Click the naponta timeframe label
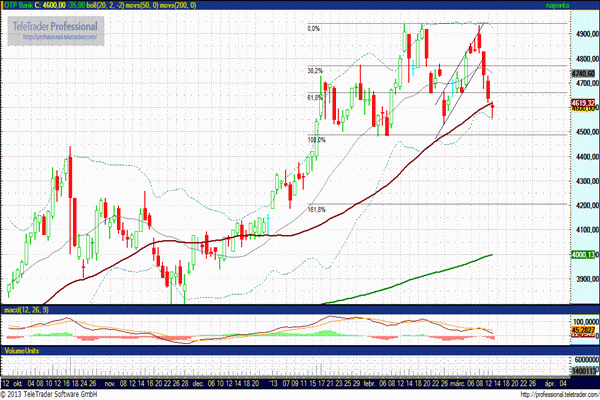Image resolution: width=600 pixels, height=400 pixels. (577, 6)
